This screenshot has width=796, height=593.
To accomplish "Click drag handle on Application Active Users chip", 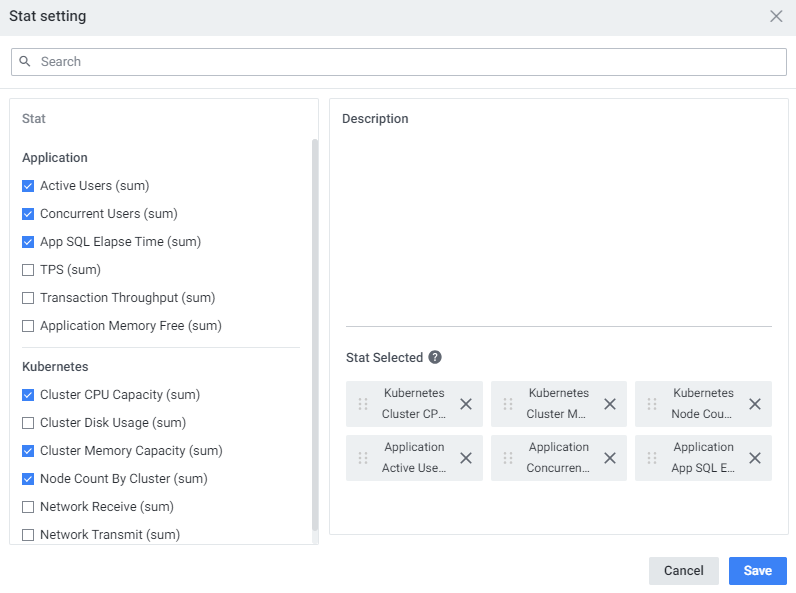I will click(x=363, y=458).
